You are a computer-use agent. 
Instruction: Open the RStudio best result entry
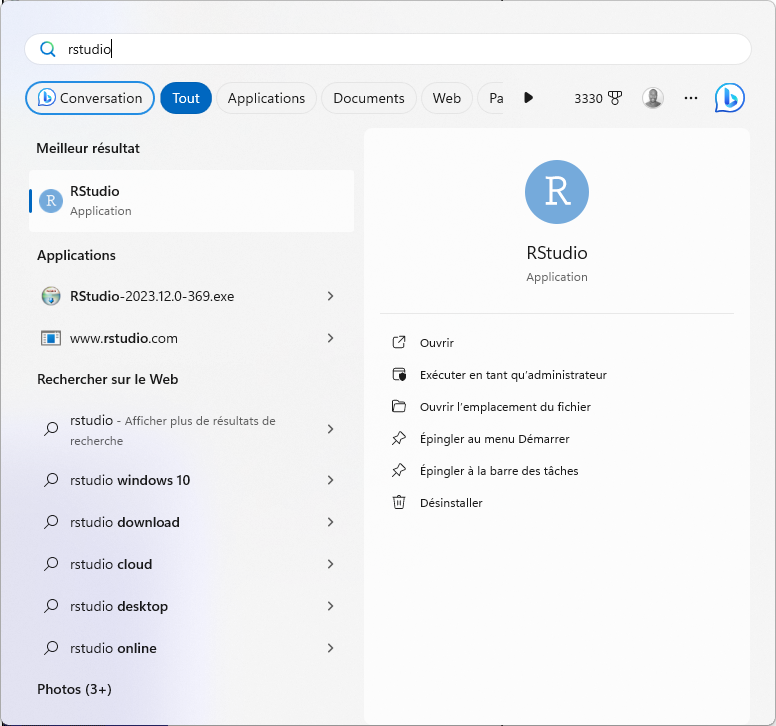click(x=192, y=201)
